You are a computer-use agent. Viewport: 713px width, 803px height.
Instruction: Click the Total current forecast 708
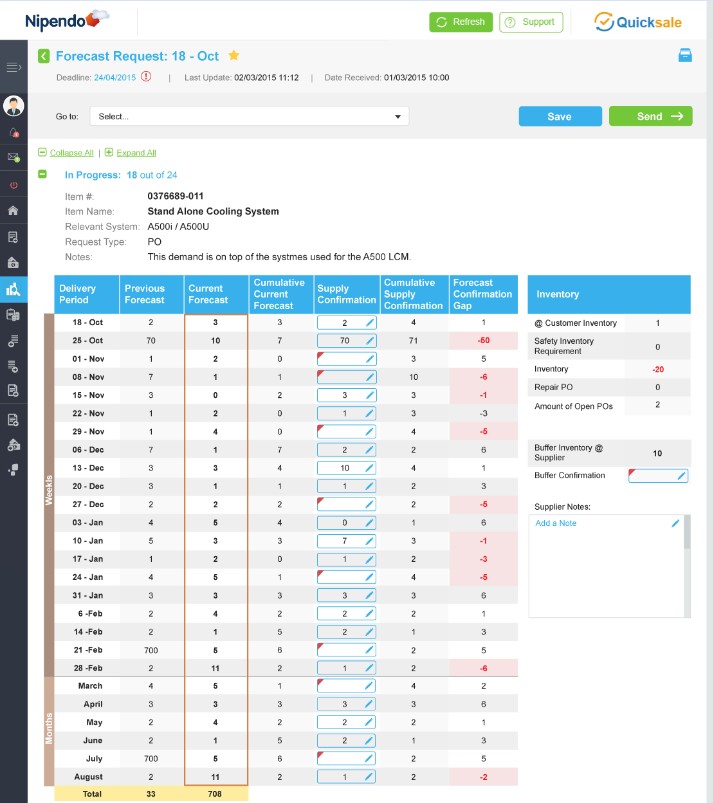(x=215, y=794)
